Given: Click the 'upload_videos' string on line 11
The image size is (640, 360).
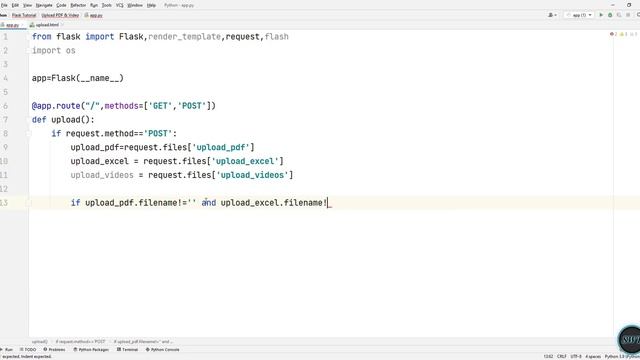Looking at the screenshot, I should click(252, 175).
